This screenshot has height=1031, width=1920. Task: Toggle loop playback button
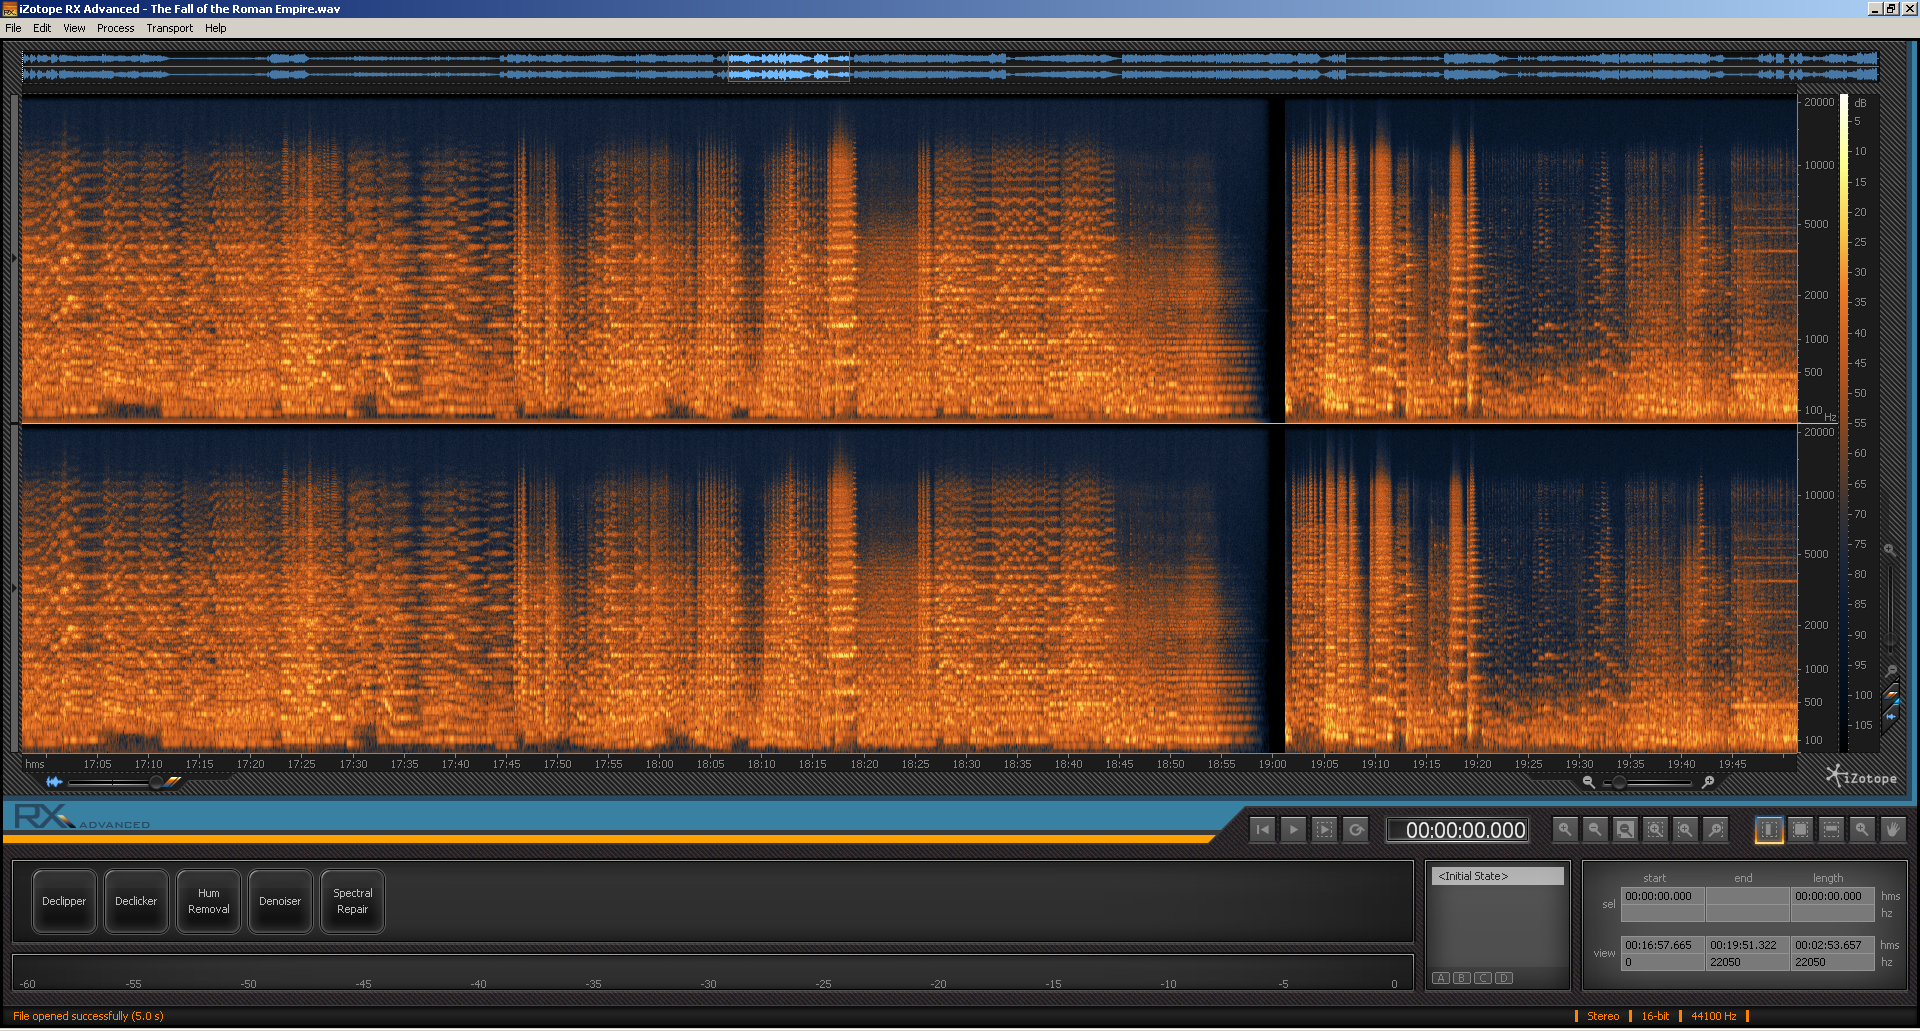(1356, 830)
